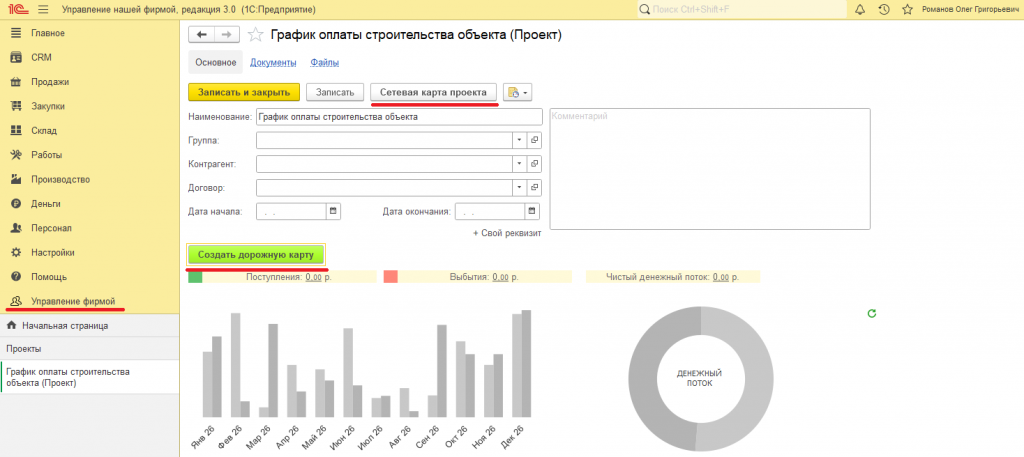Open the reports dropdown button
The image size is (1024, 457).
point(517,93)
